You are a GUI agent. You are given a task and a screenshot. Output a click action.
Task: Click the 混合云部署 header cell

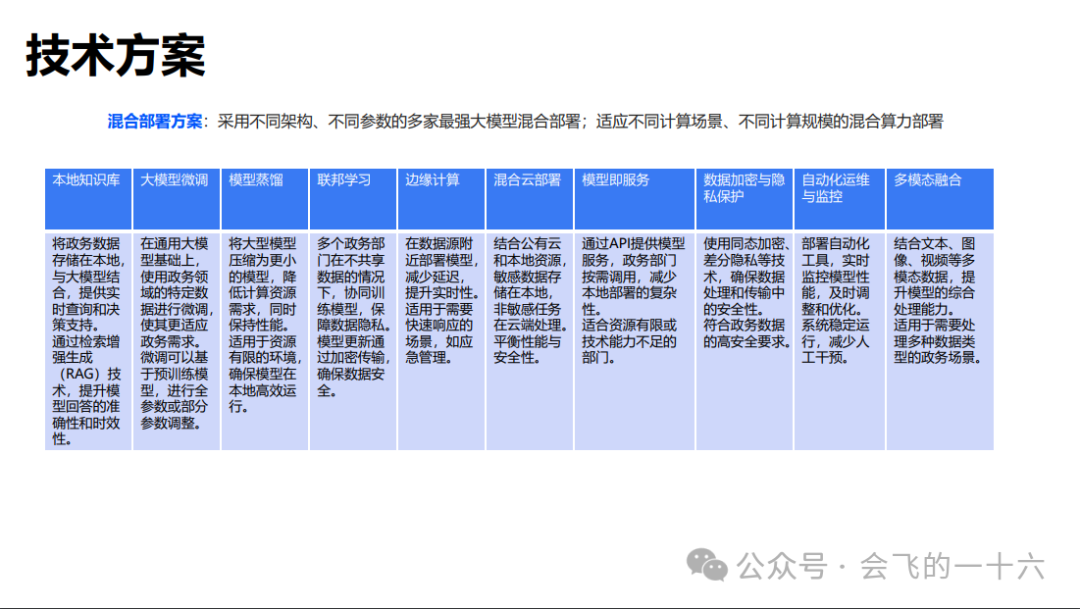[529, 198]
